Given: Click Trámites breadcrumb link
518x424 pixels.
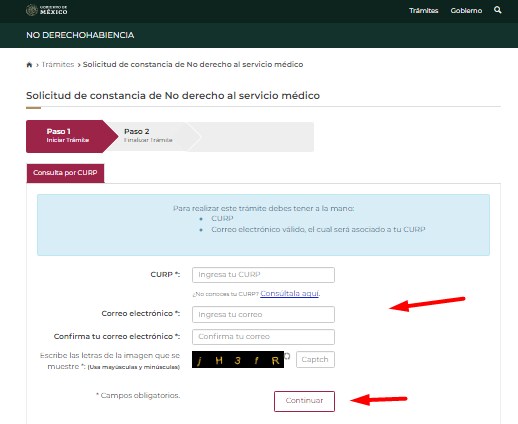Looking at the screenshot, I should (x=58, y=64).
